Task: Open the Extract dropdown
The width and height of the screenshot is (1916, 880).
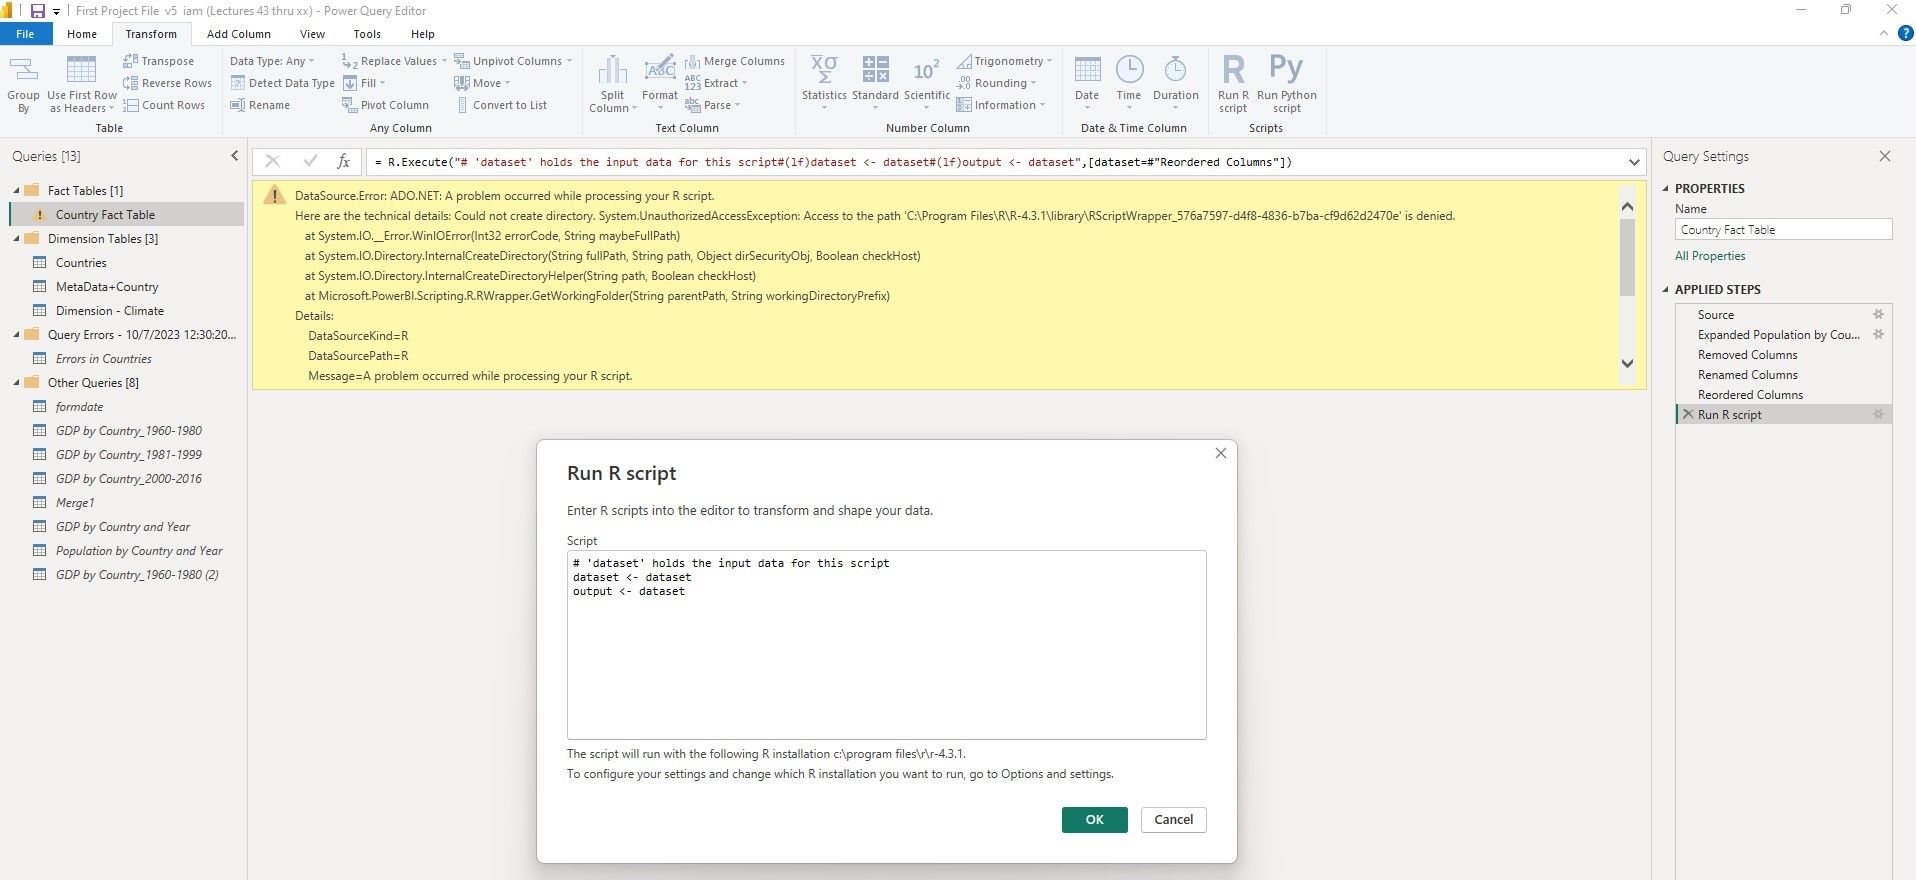Action: [716, 83]
